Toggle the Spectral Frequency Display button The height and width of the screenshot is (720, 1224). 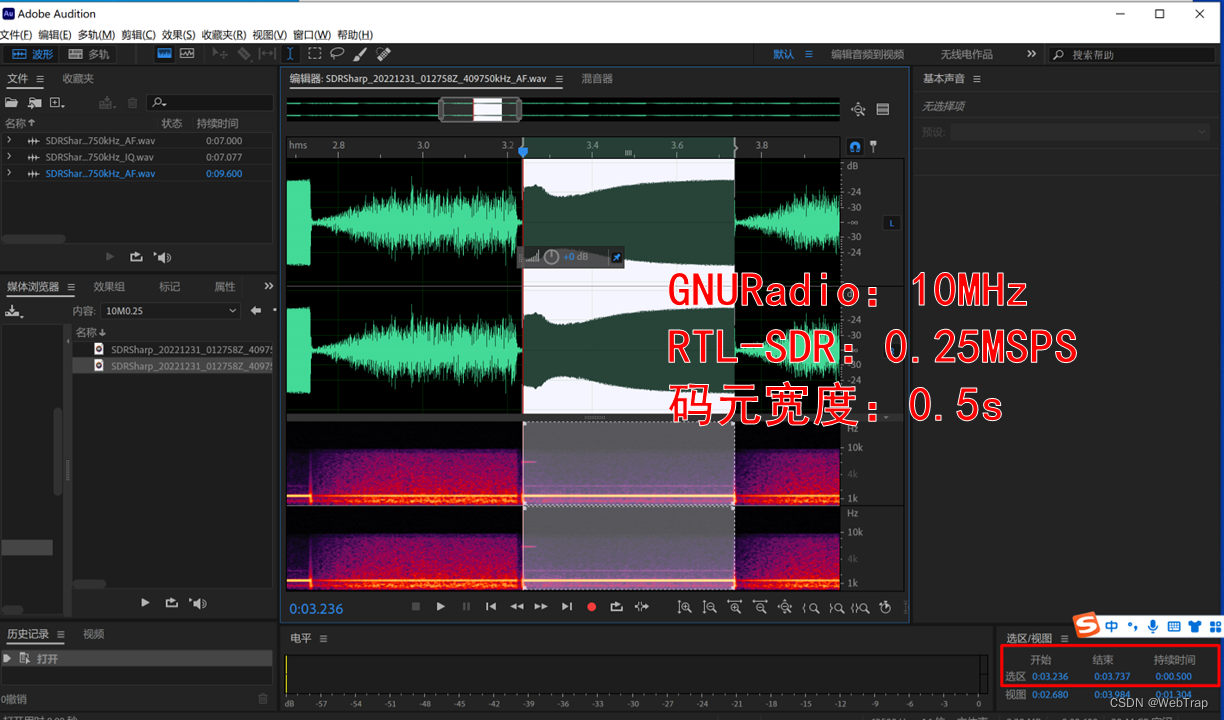(x=165, y=54)
